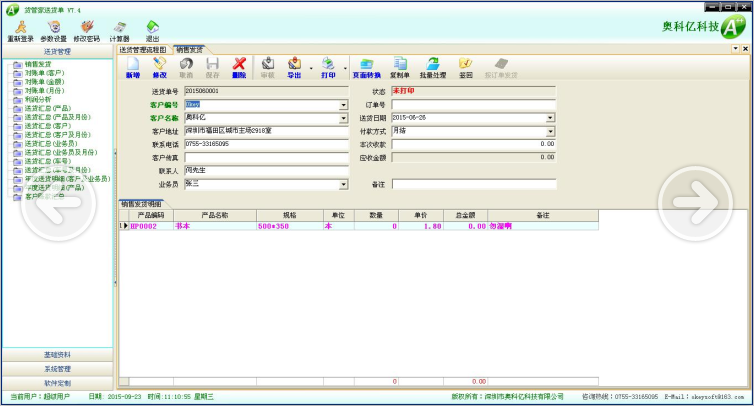This screenshot has height=406, width=754.
Task: Open 对账单(客户) in the tree
Action: pos(44,73)
